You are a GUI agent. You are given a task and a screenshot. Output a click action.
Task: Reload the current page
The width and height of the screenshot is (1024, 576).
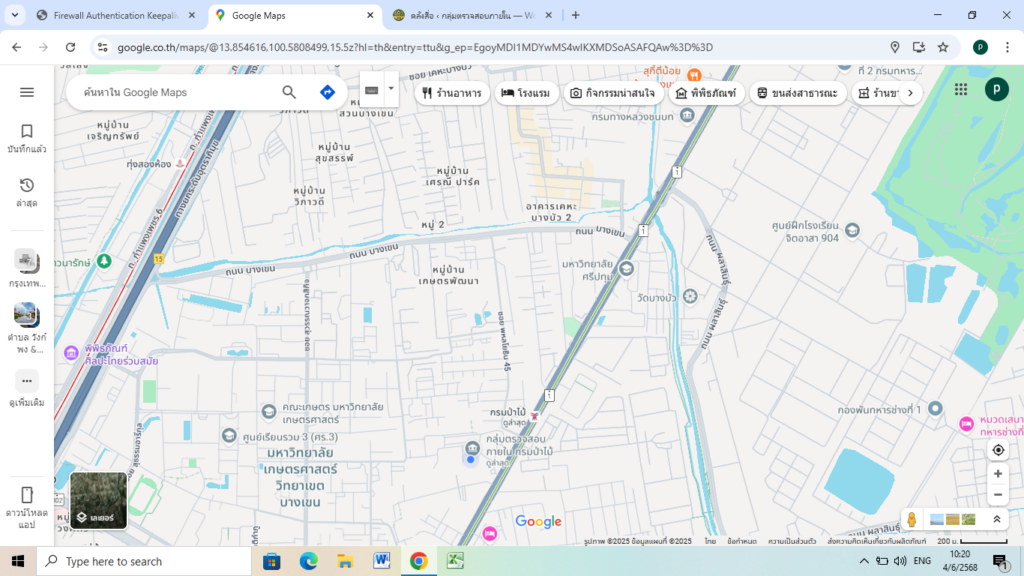[x=71, y=47]
